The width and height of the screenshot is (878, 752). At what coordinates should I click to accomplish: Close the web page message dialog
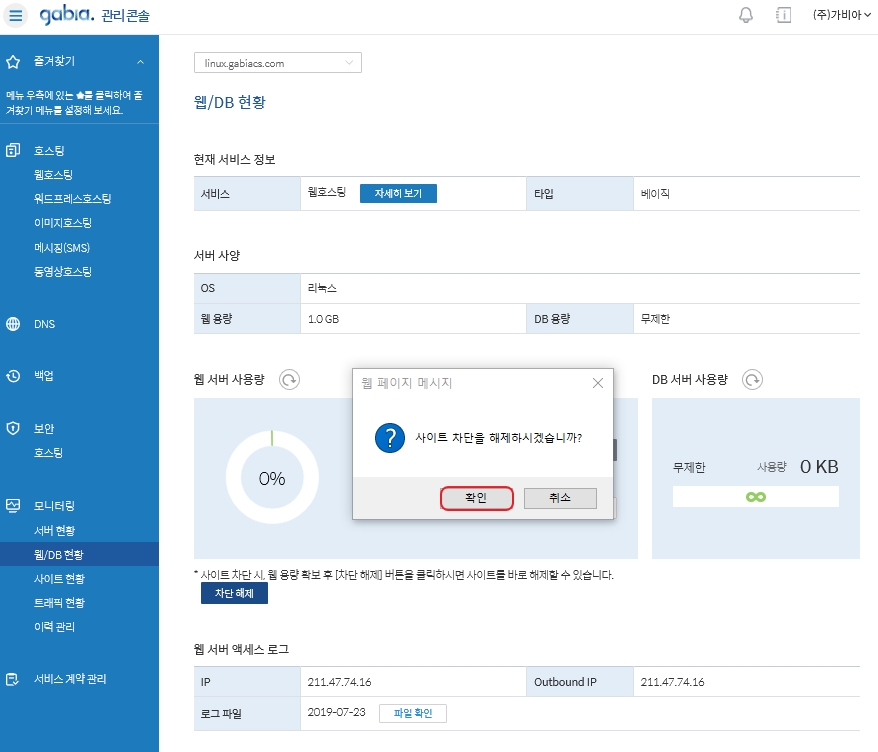point(598,383)
